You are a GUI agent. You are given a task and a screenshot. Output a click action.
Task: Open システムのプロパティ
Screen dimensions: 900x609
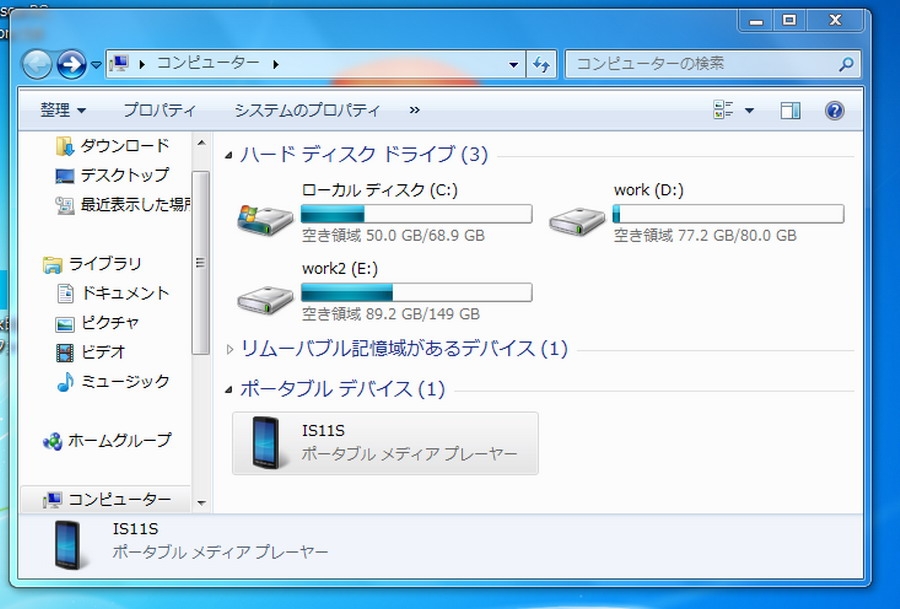[x=307, y=110]
